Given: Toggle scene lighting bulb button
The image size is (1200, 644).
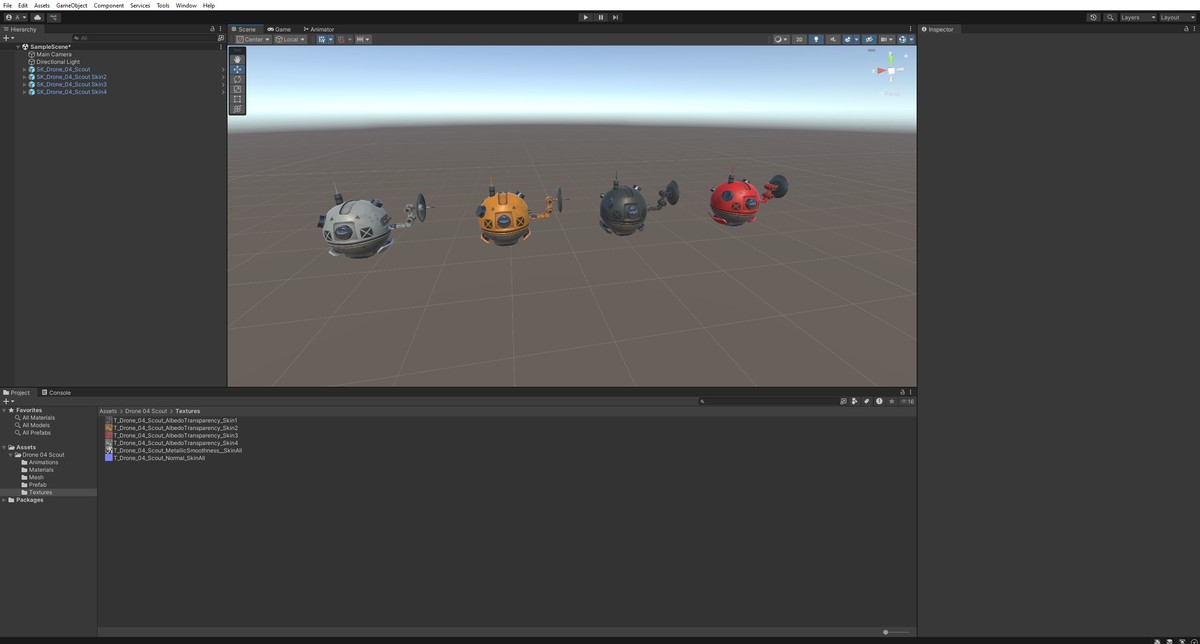Looking at the screenshot, I should tap(816, 39).
